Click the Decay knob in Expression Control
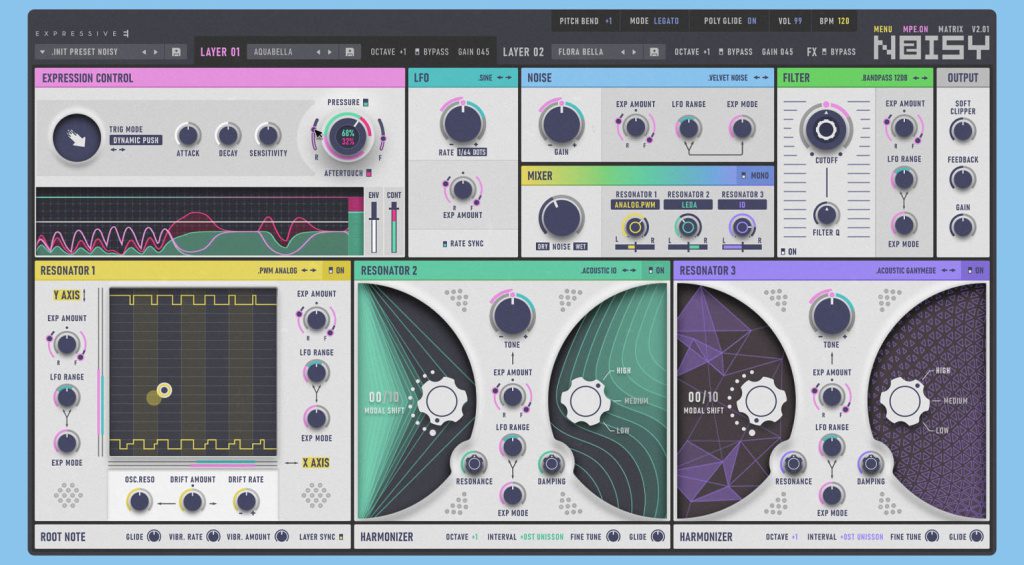This screenshot has height=565, width=1024. 228,135
